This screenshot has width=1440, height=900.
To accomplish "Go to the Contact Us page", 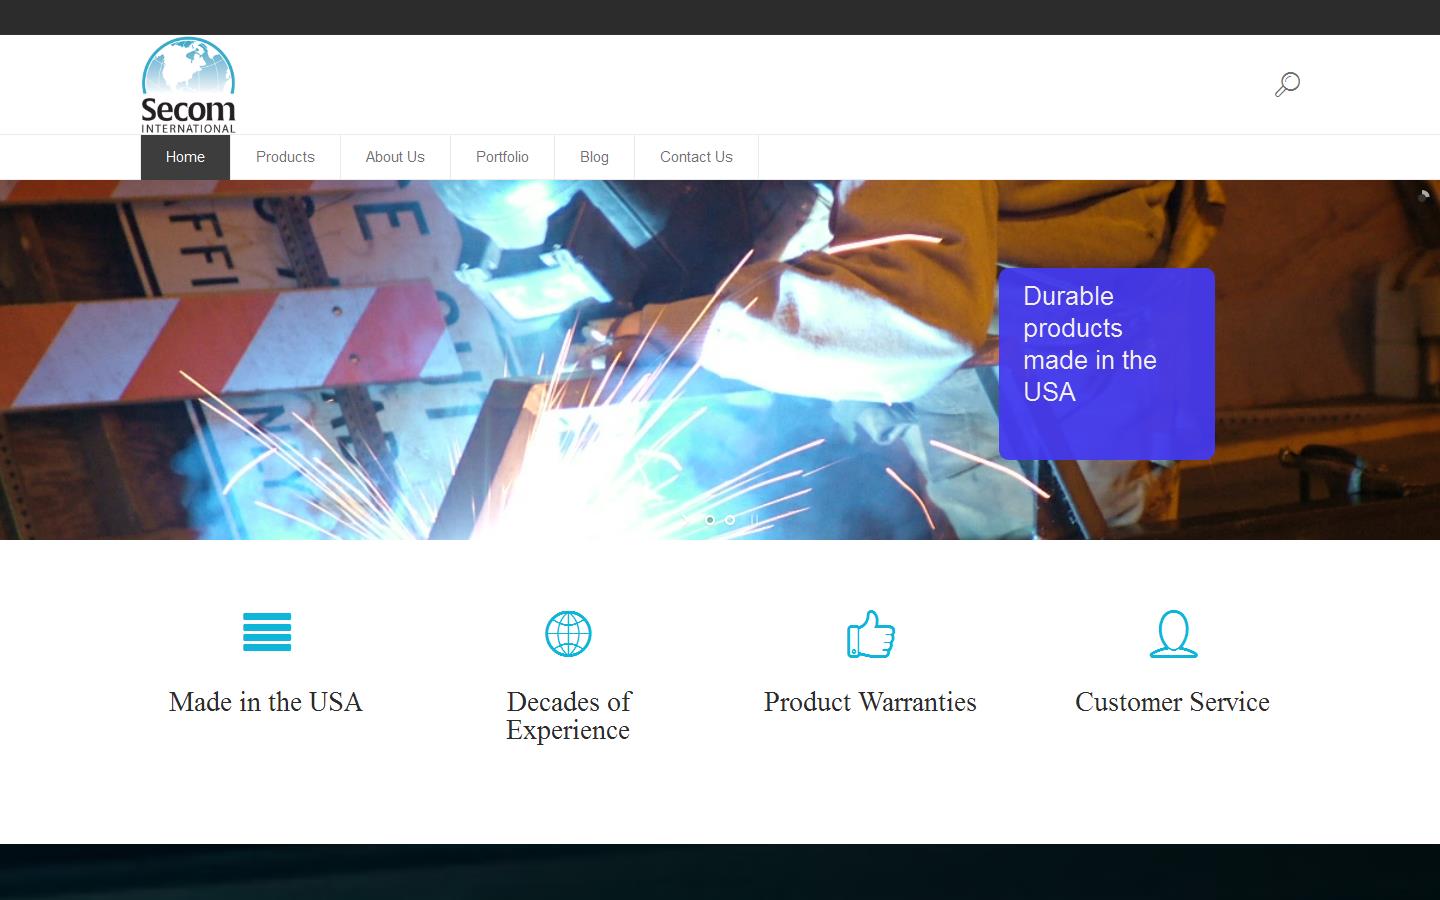I will (696, 157).
